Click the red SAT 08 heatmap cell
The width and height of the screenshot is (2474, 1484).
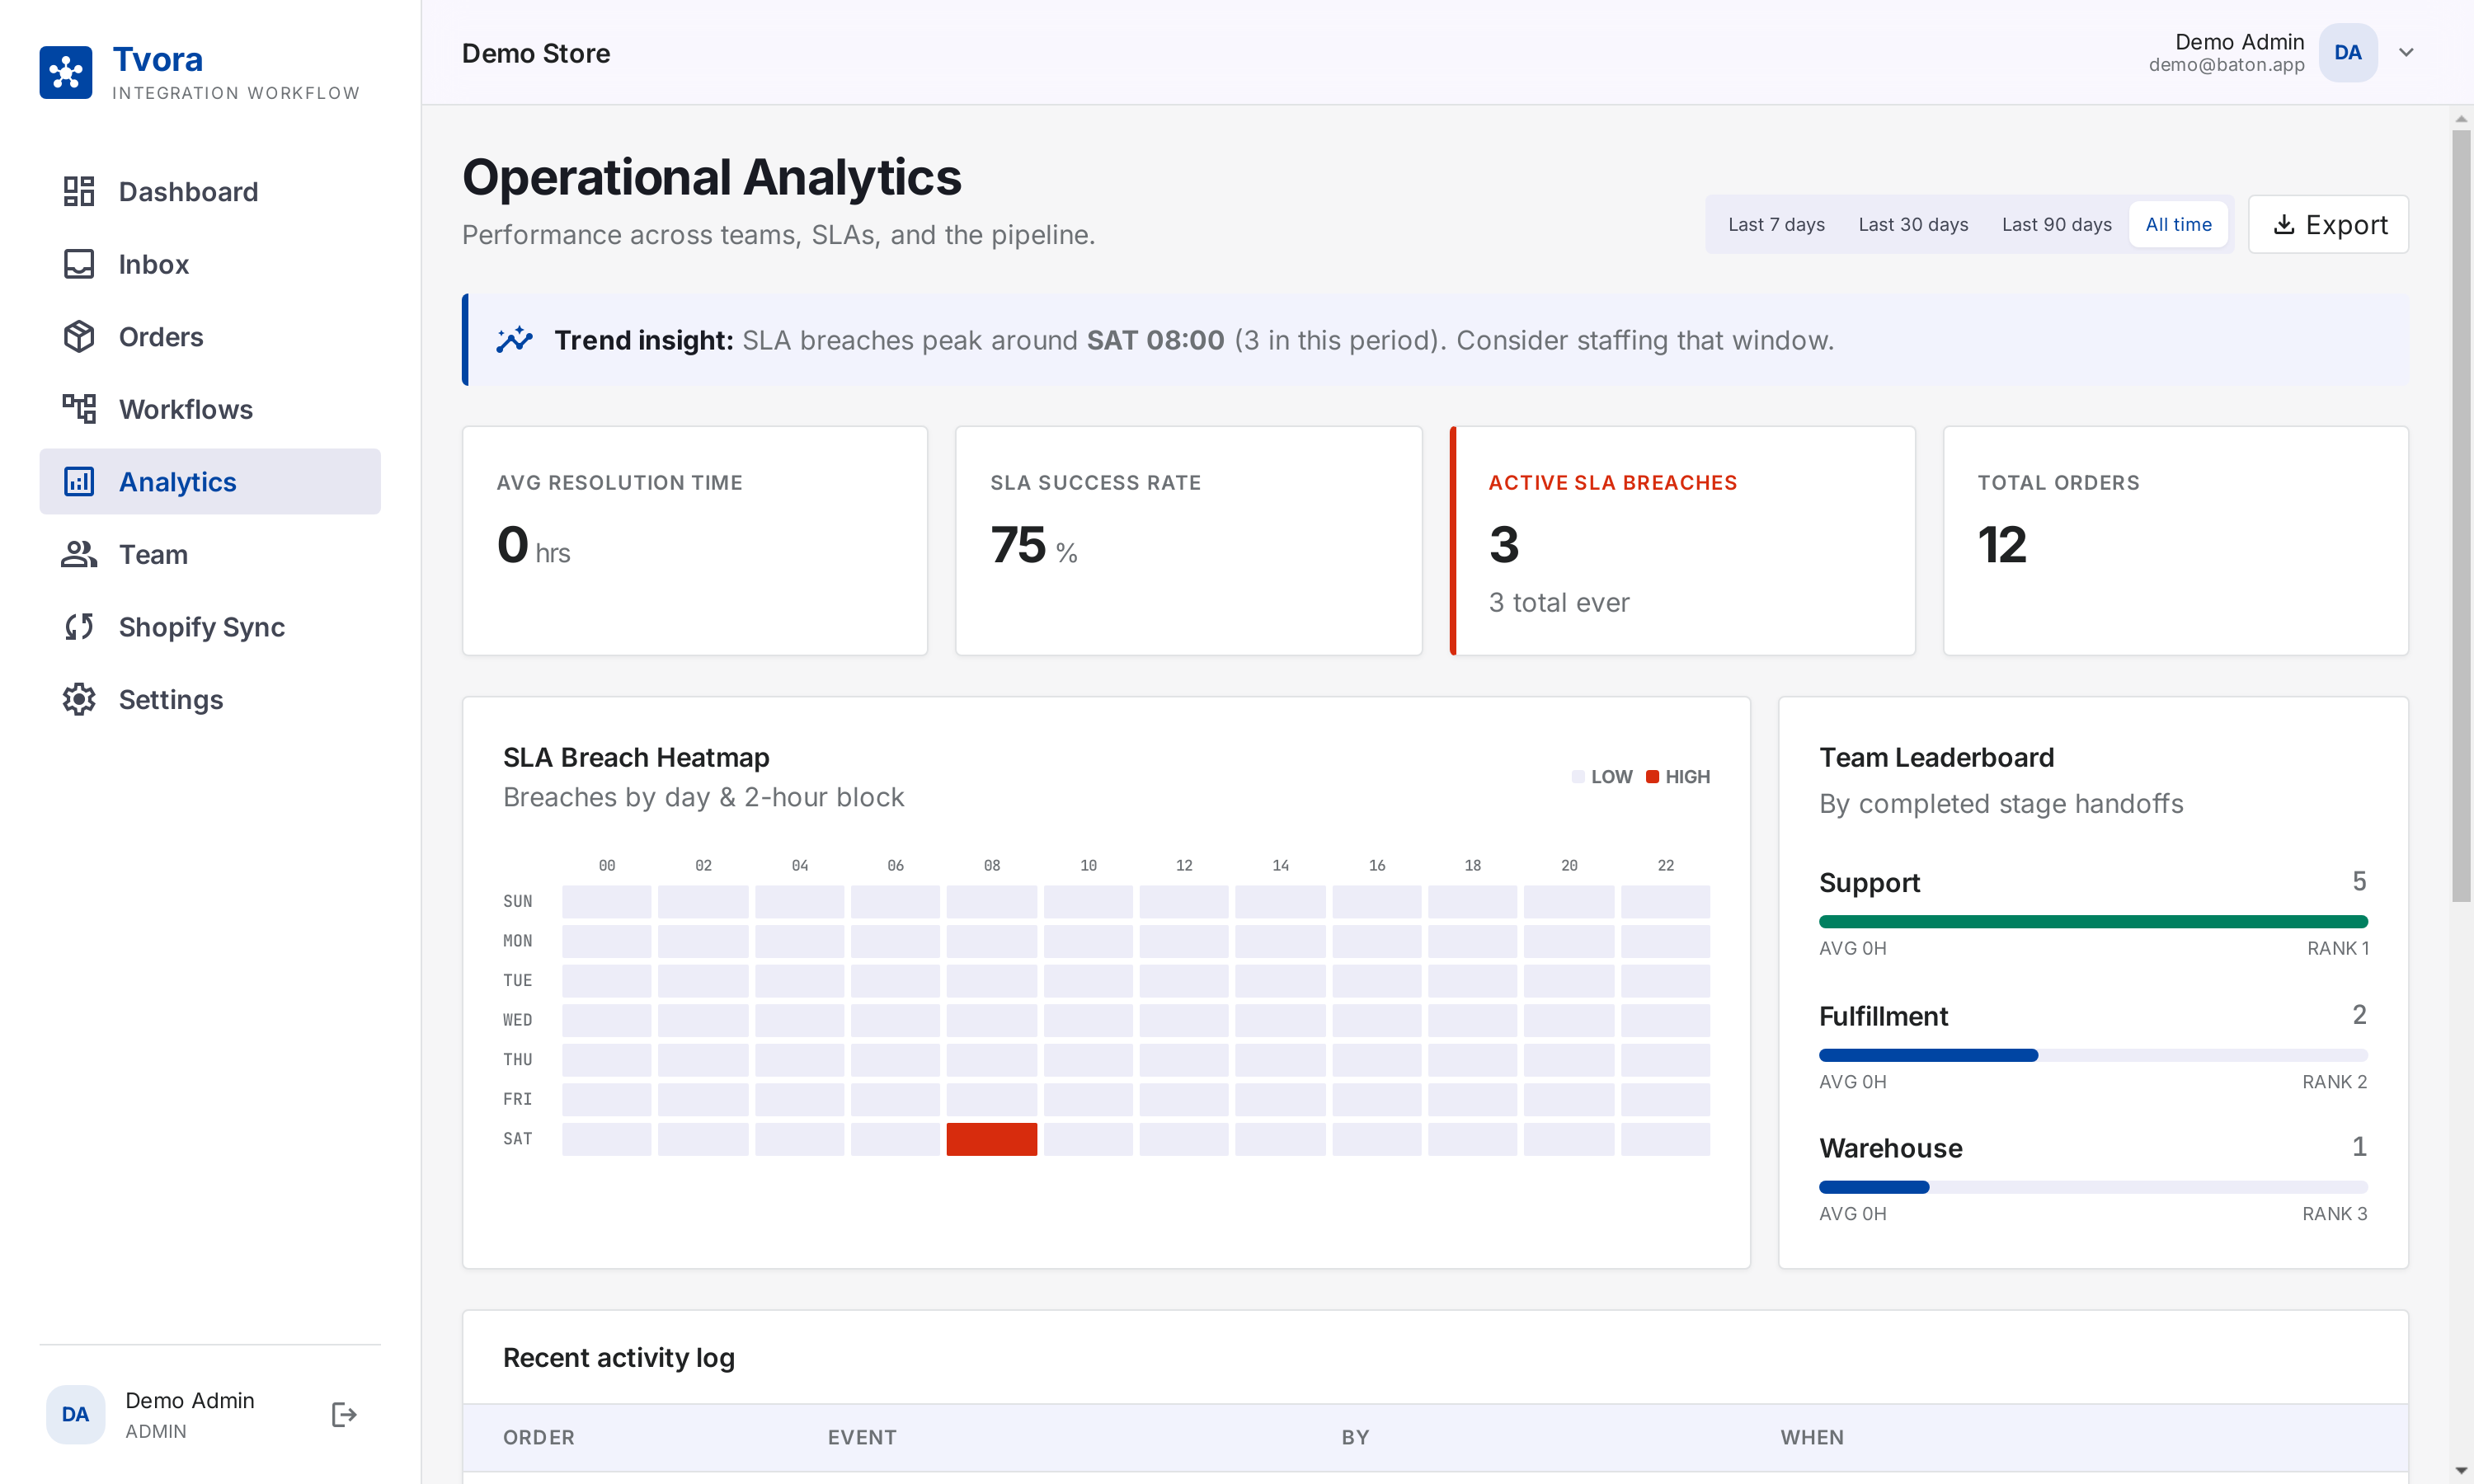point(991,1139)
